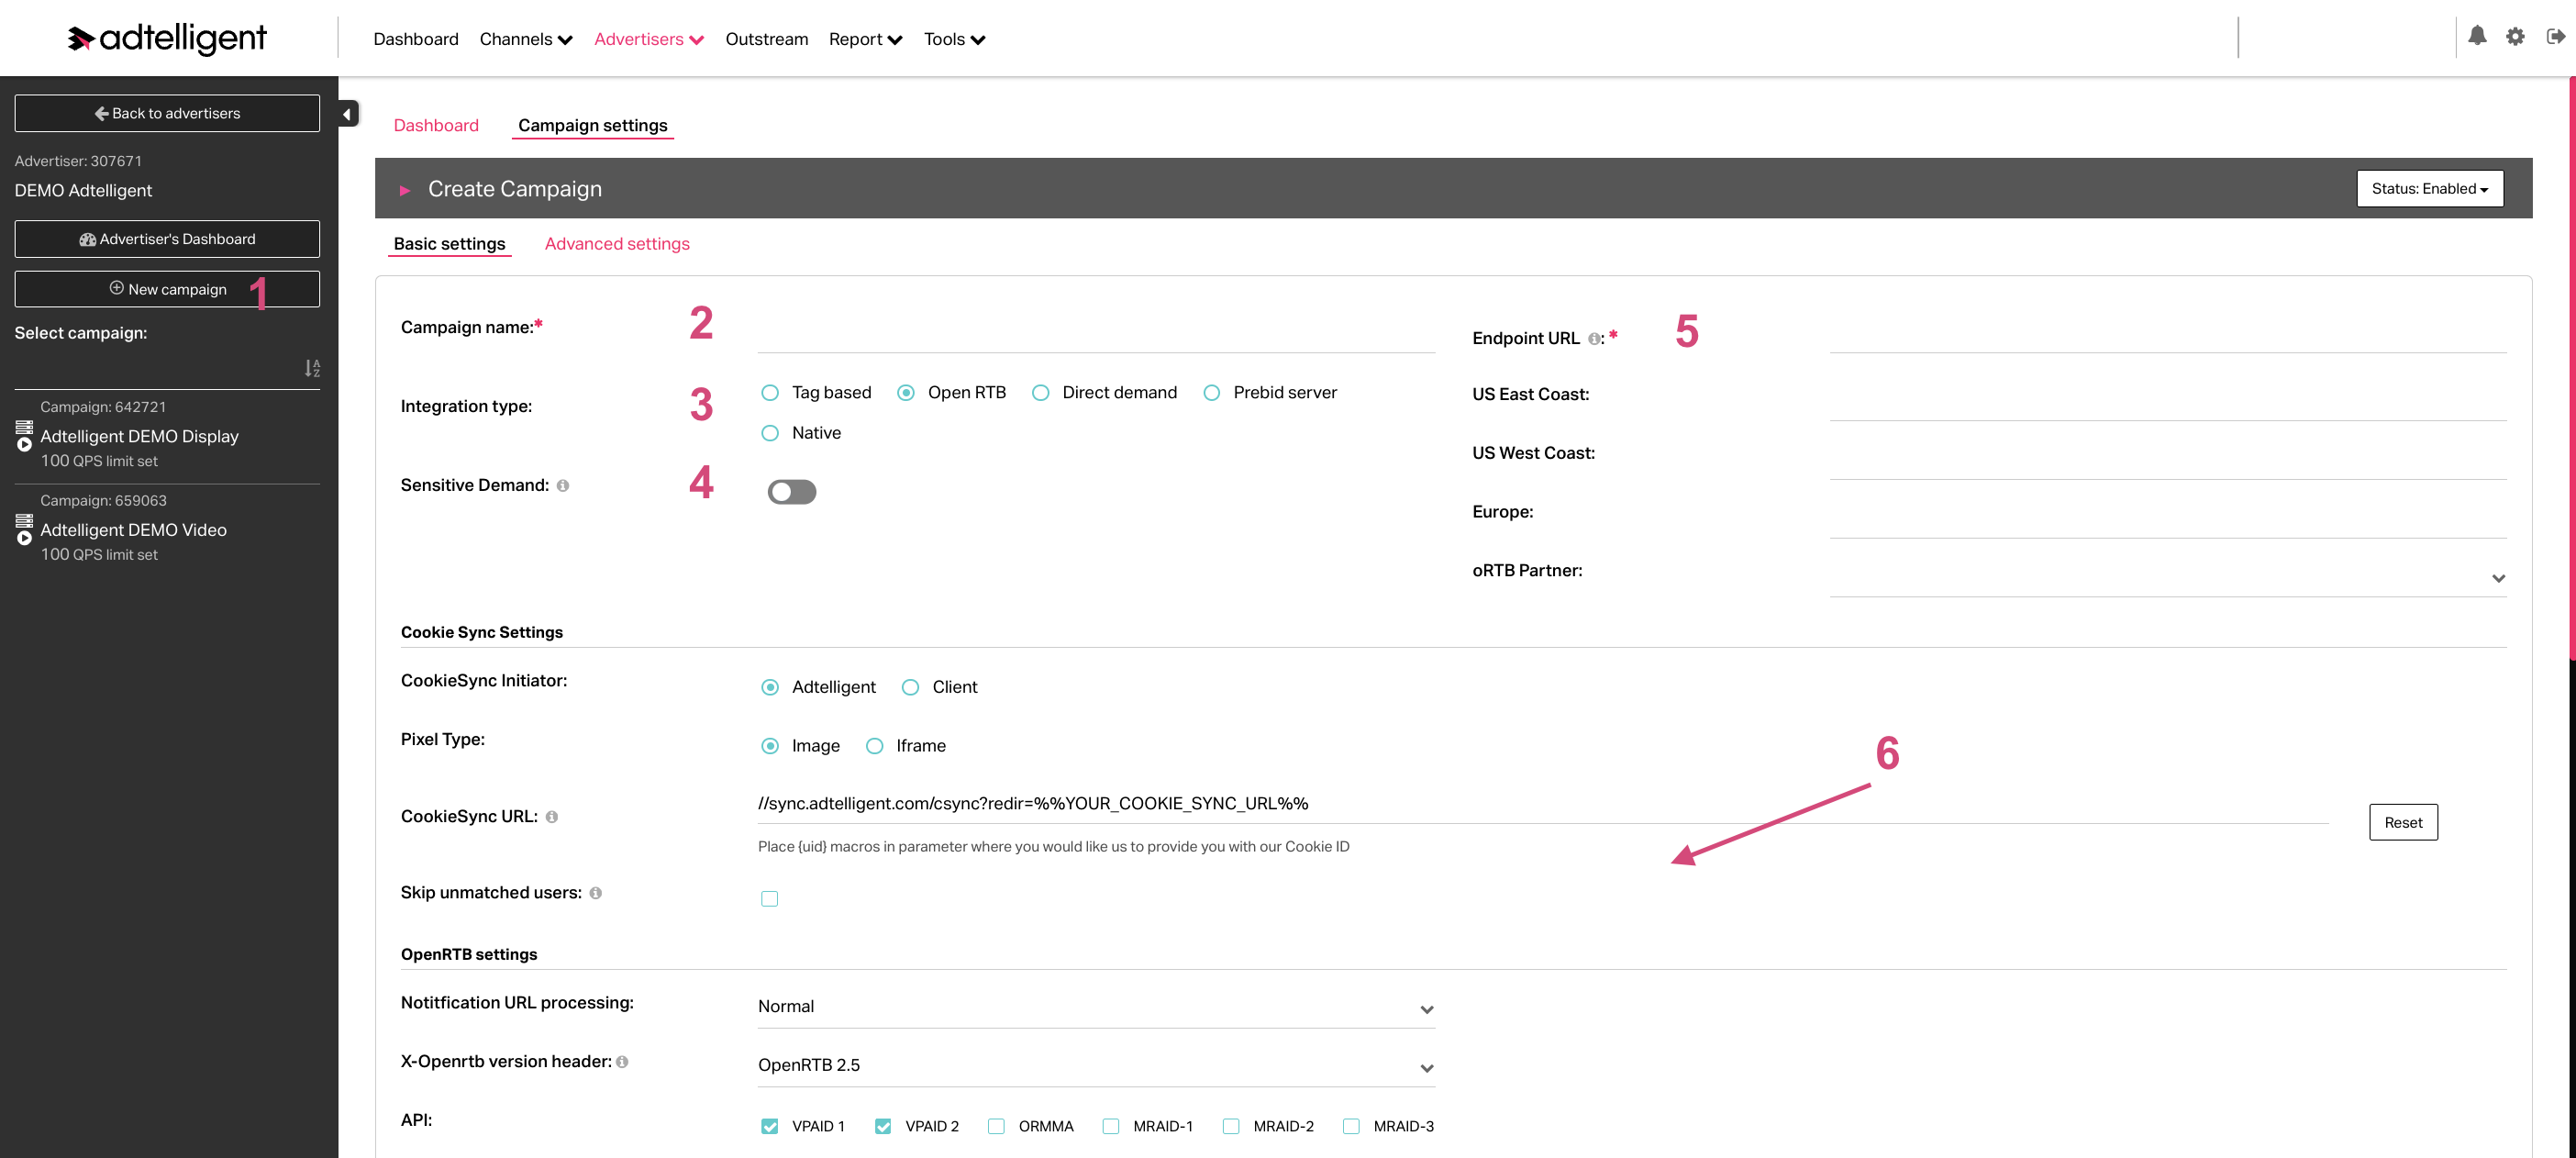Image resolution: width=2576 pixels, height=1158 pixels.
Task: Click the server icon beside campaign 642721
Action: point(24,427)
